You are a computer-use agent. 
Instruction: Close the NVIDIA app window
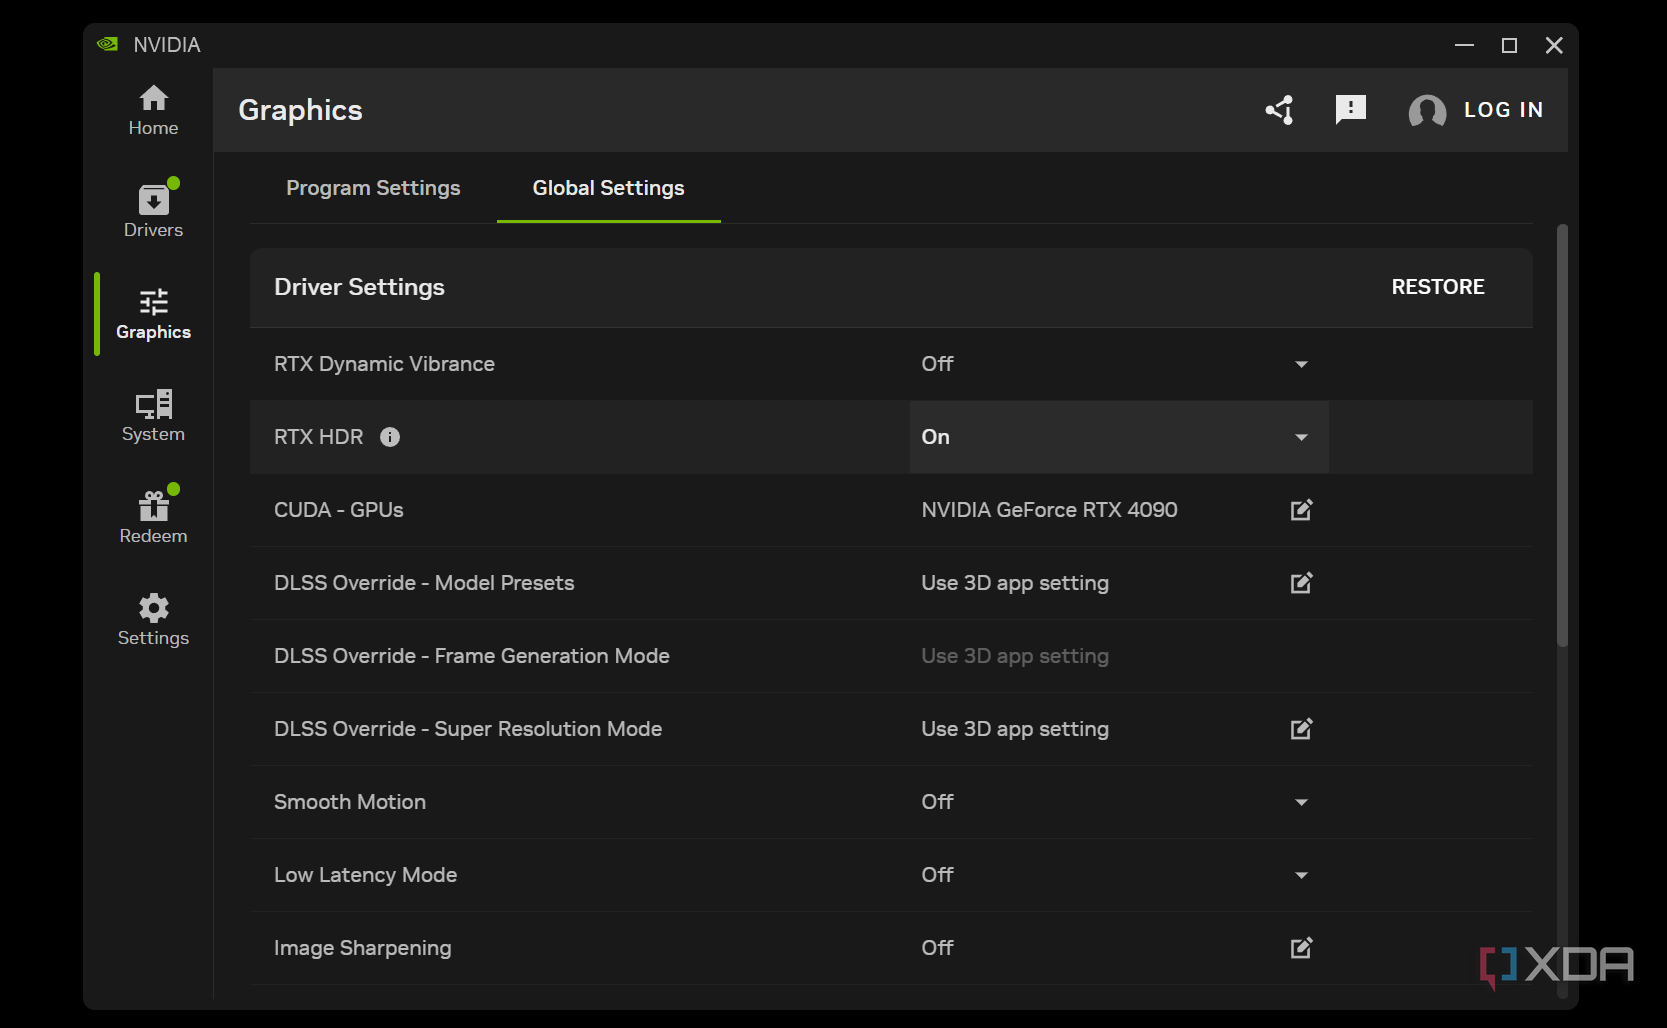click(1554, 45)
